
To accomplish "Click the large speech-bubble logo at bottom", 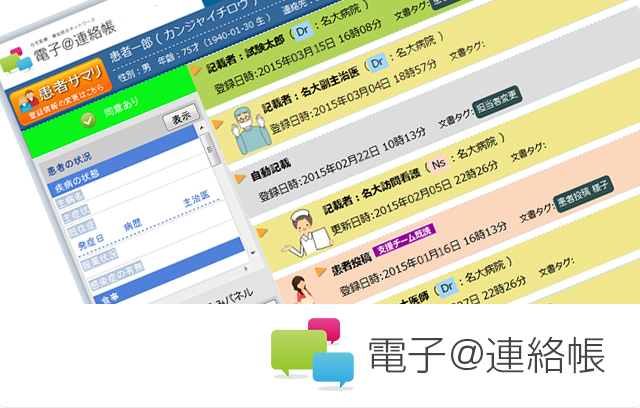I will [313, 353].
